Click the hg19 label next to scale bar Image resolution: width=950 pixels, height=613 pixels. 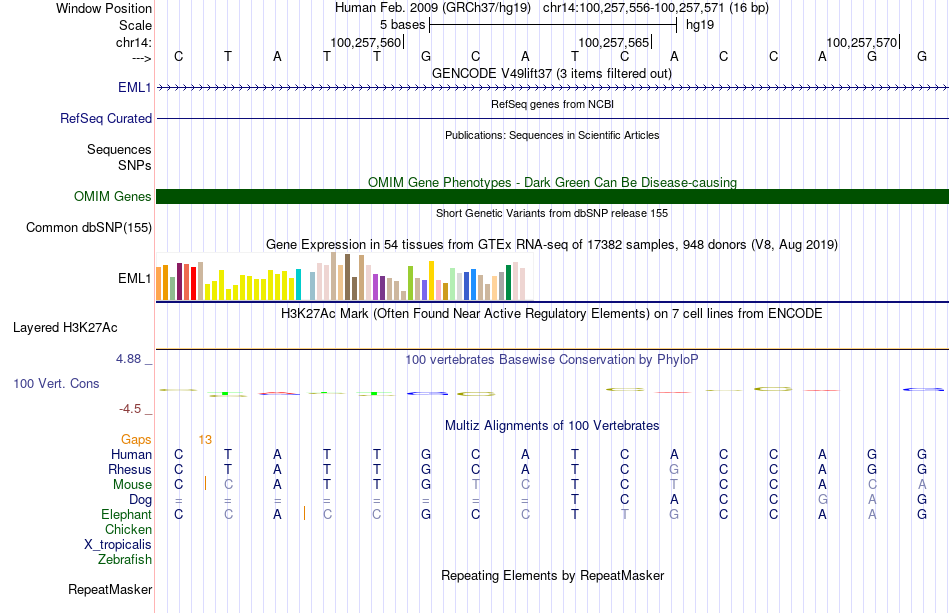700,25
